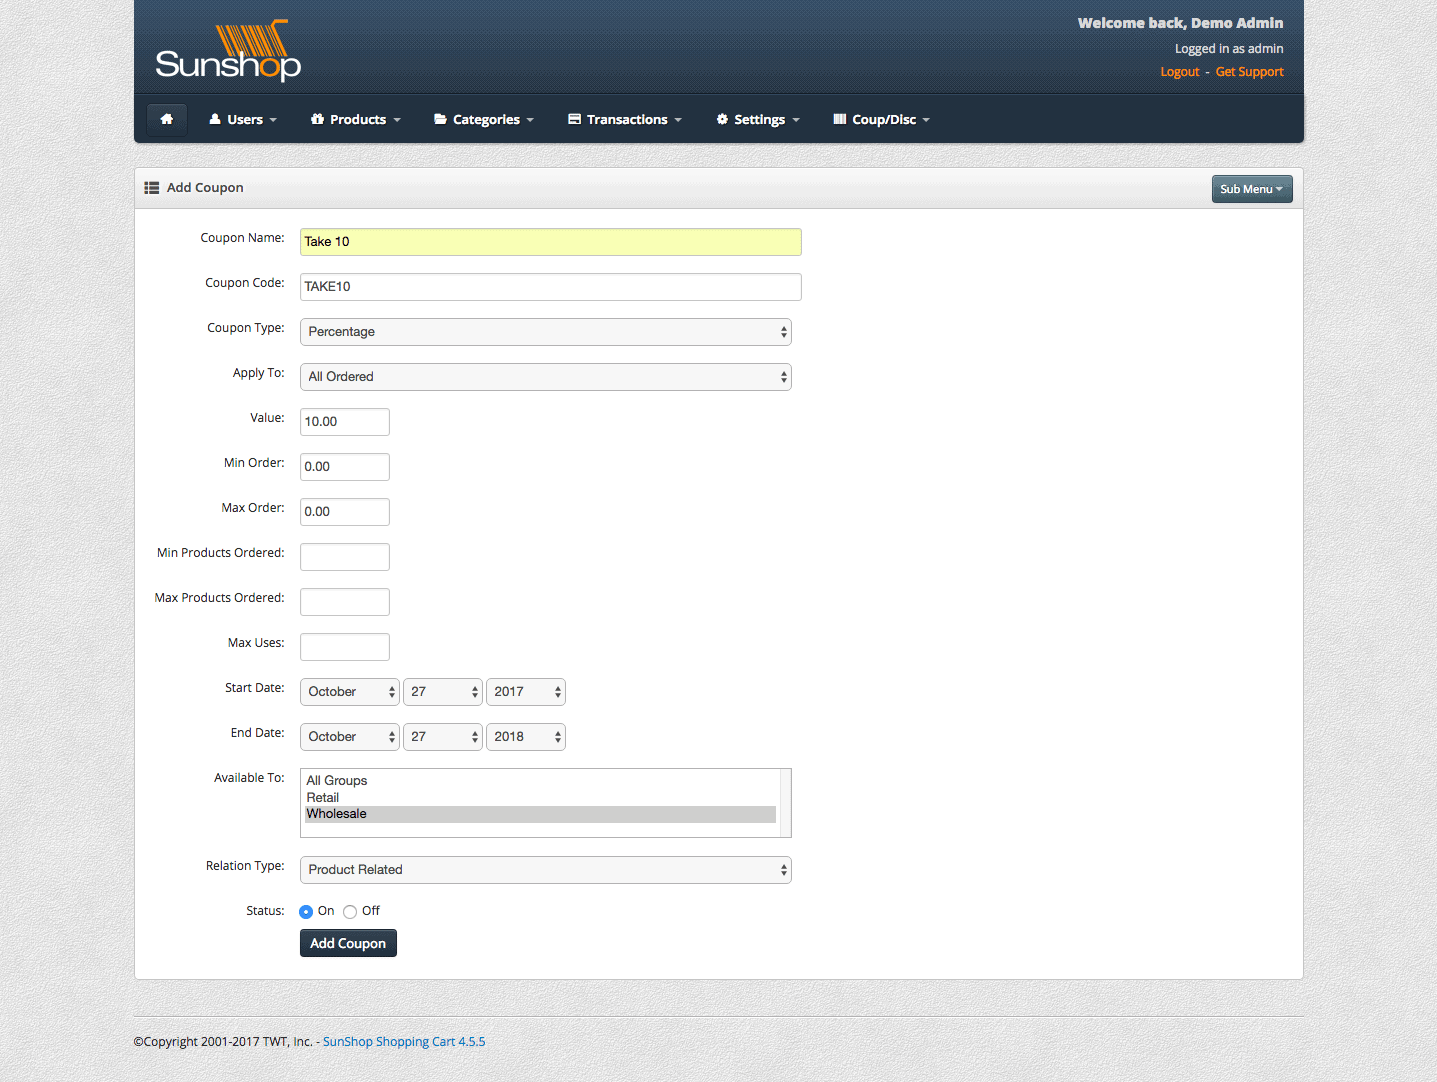Focus the Coupon Name field

point(551,242)
